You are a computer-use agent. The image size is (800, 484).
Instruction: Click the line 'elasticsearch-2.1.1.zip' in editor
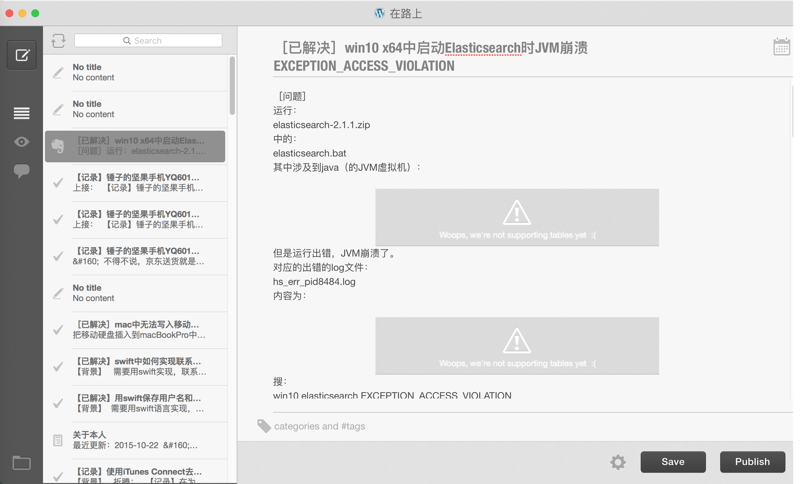coord(321,125)
